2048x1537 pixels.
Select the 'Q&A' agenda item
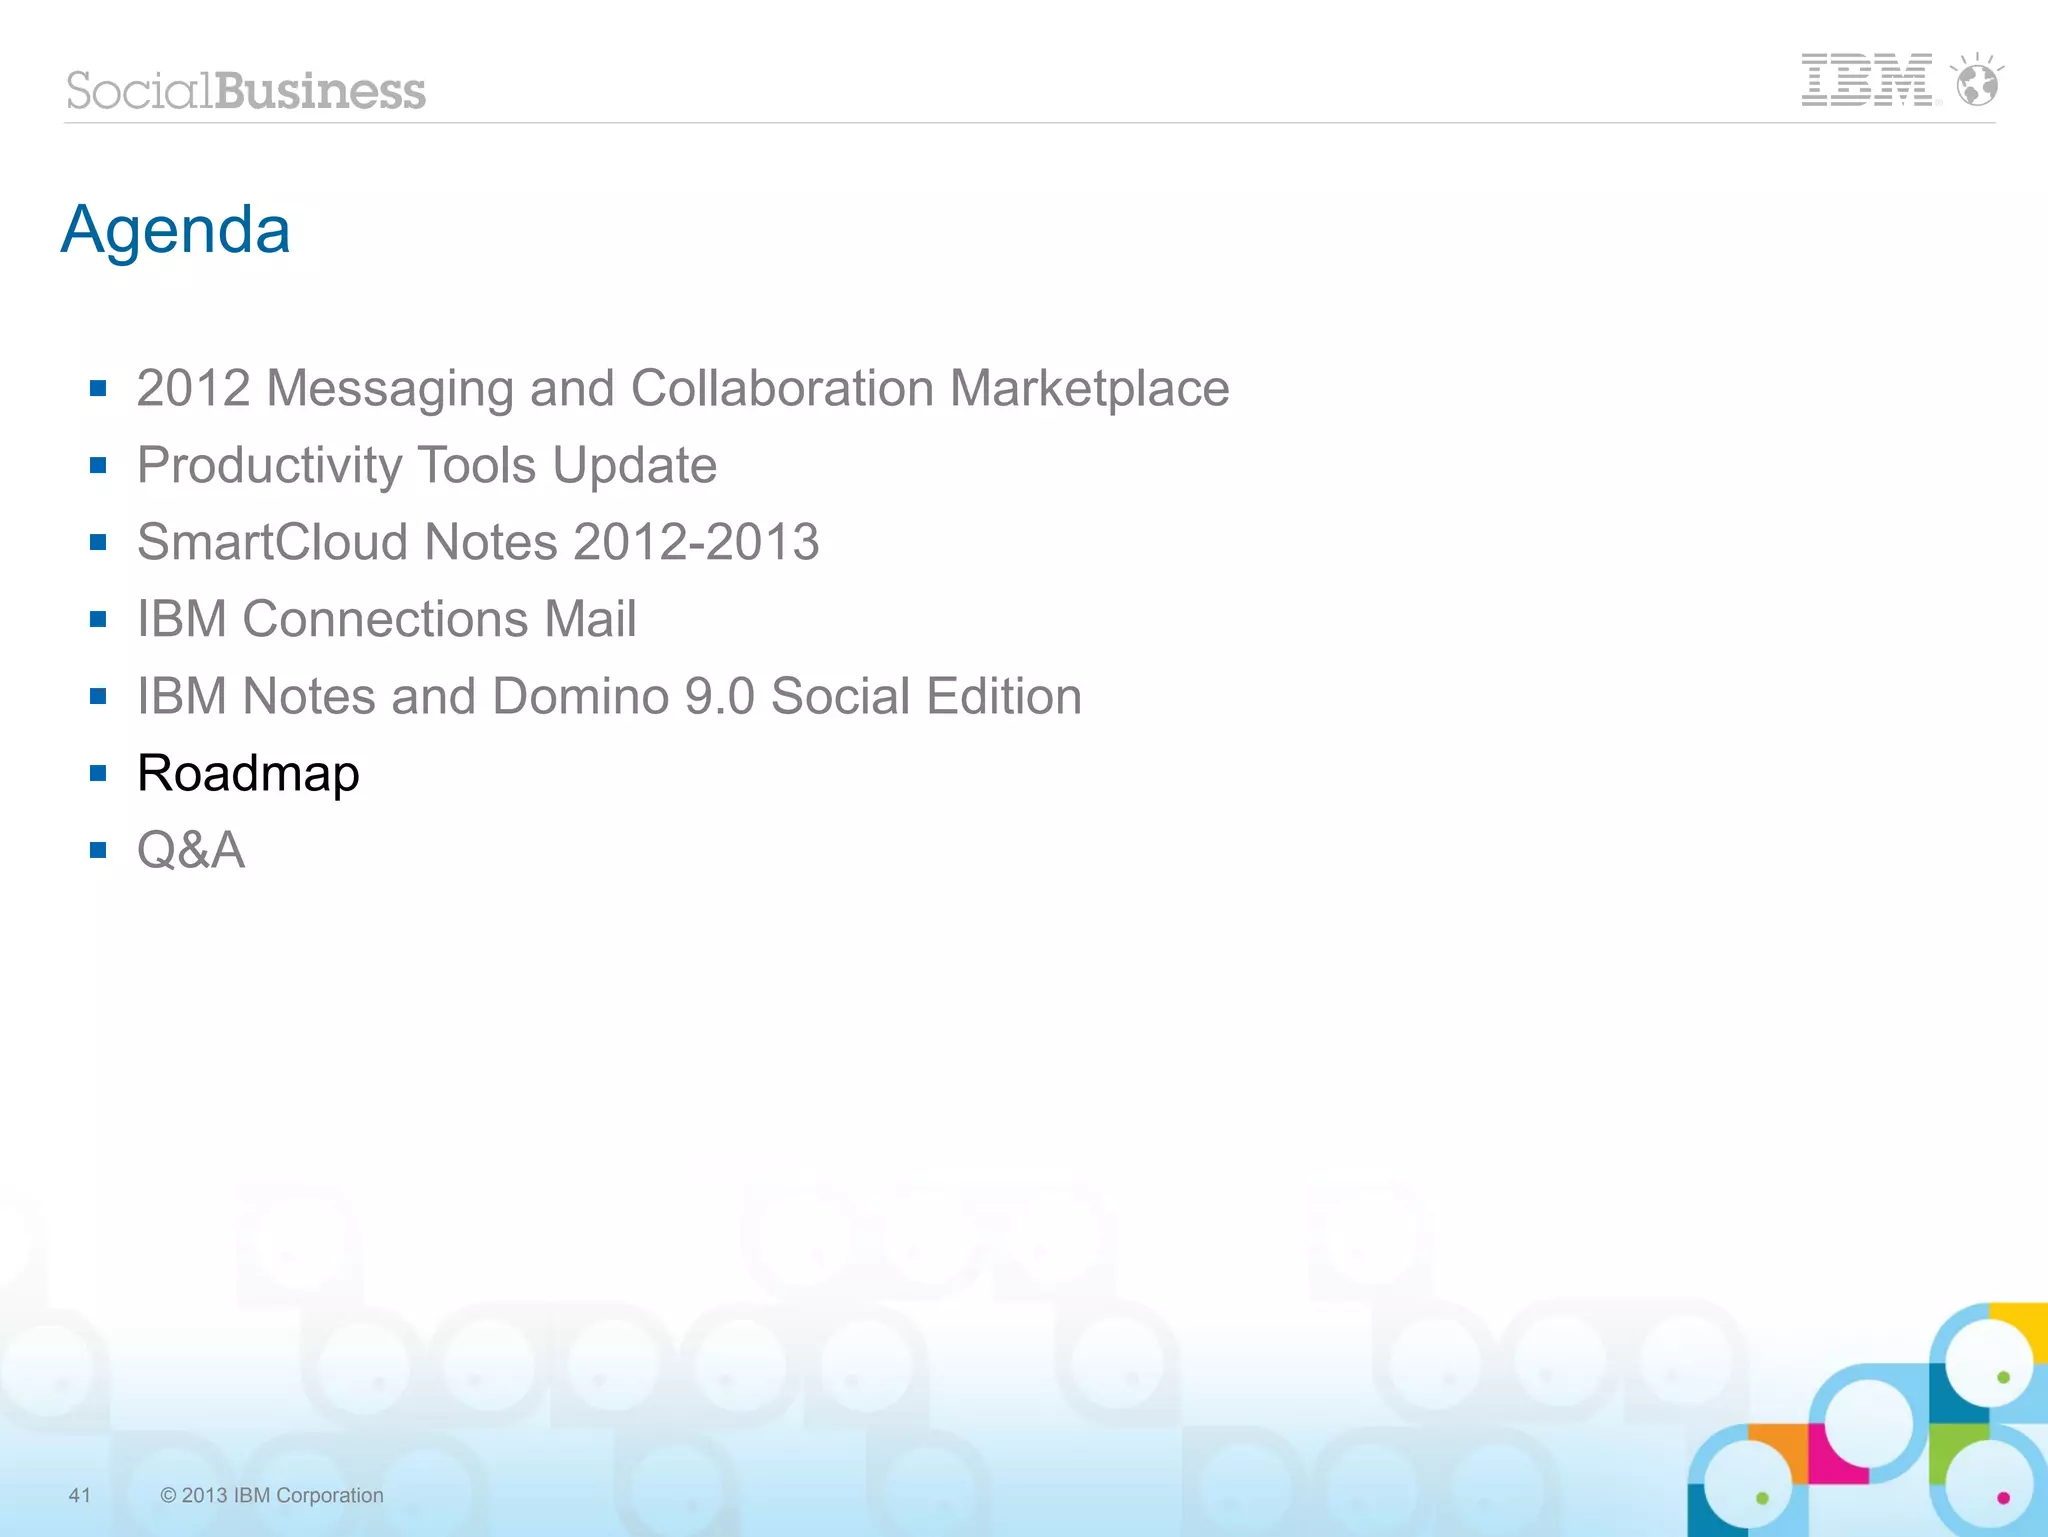[191, 850]
